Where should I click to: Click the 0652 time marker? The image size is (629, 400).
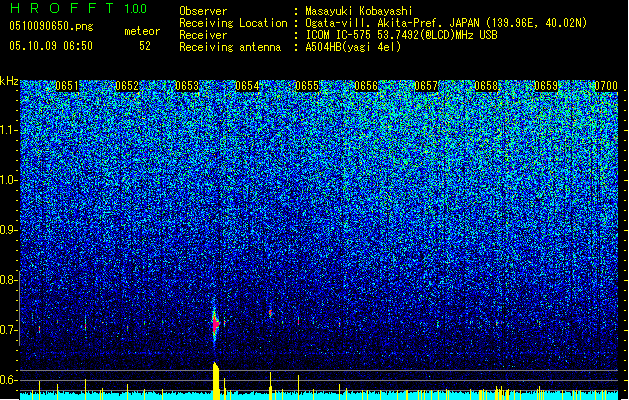(127, 86)
